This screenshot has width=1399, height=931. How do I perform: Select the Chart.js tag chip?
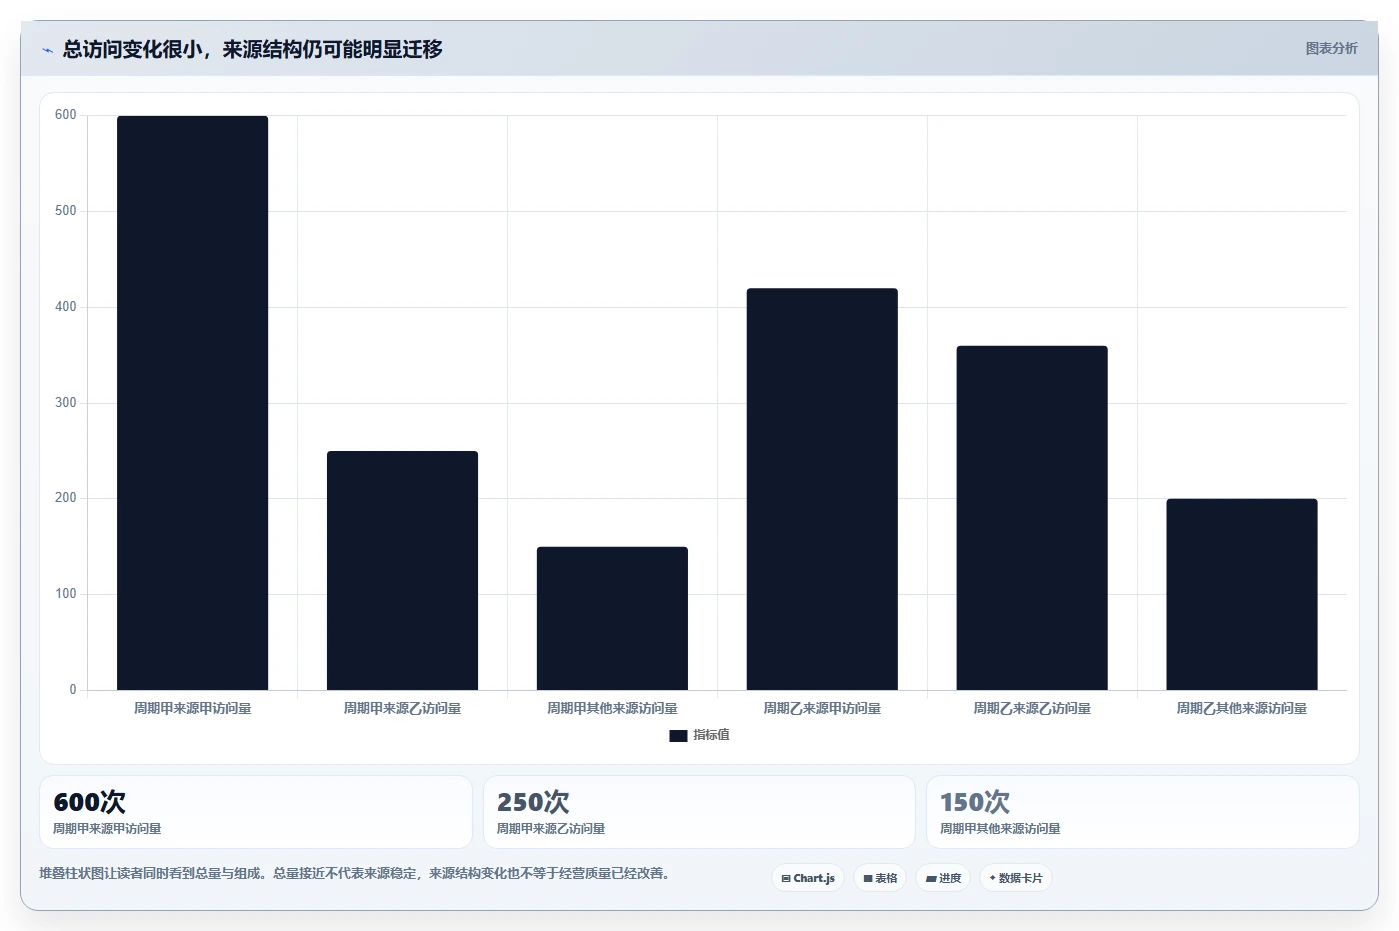[x=808, y=878]
